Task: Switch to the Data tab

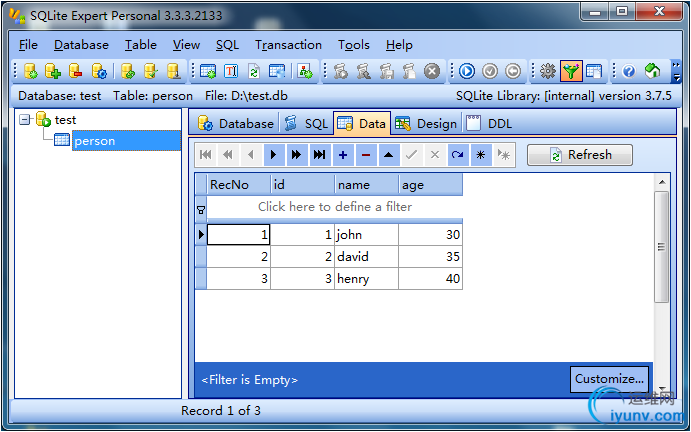Action: point(362,123)
